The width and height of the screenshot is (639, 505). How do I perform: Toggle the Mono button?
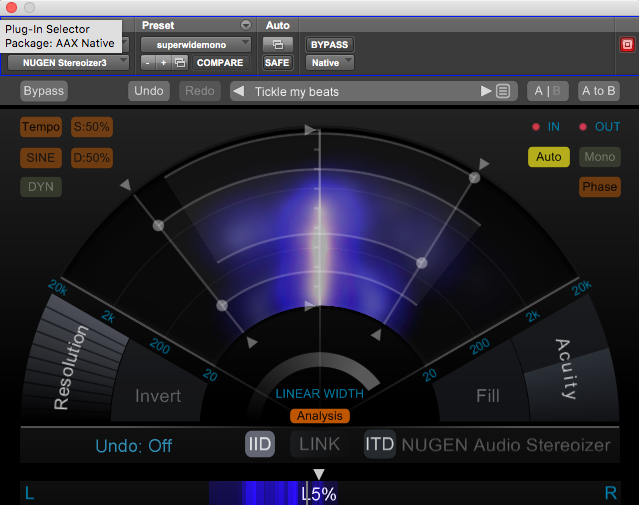599,157
